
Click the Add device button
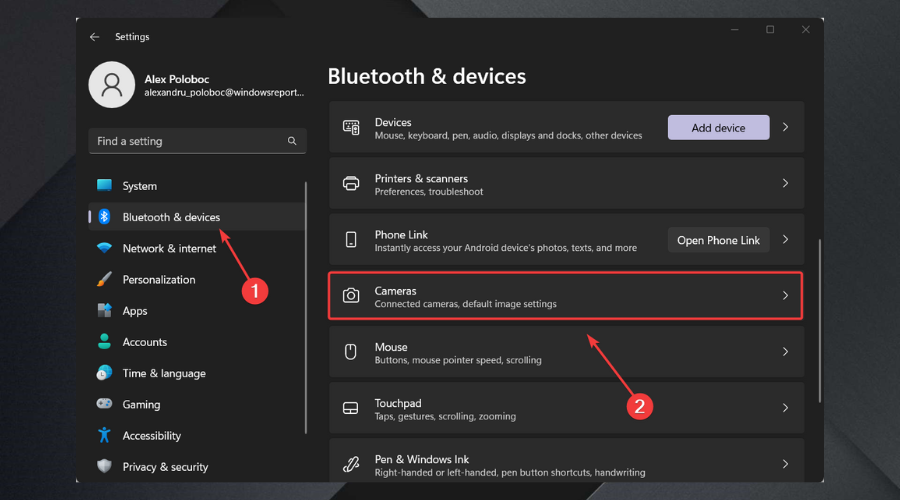coord(718,127)
